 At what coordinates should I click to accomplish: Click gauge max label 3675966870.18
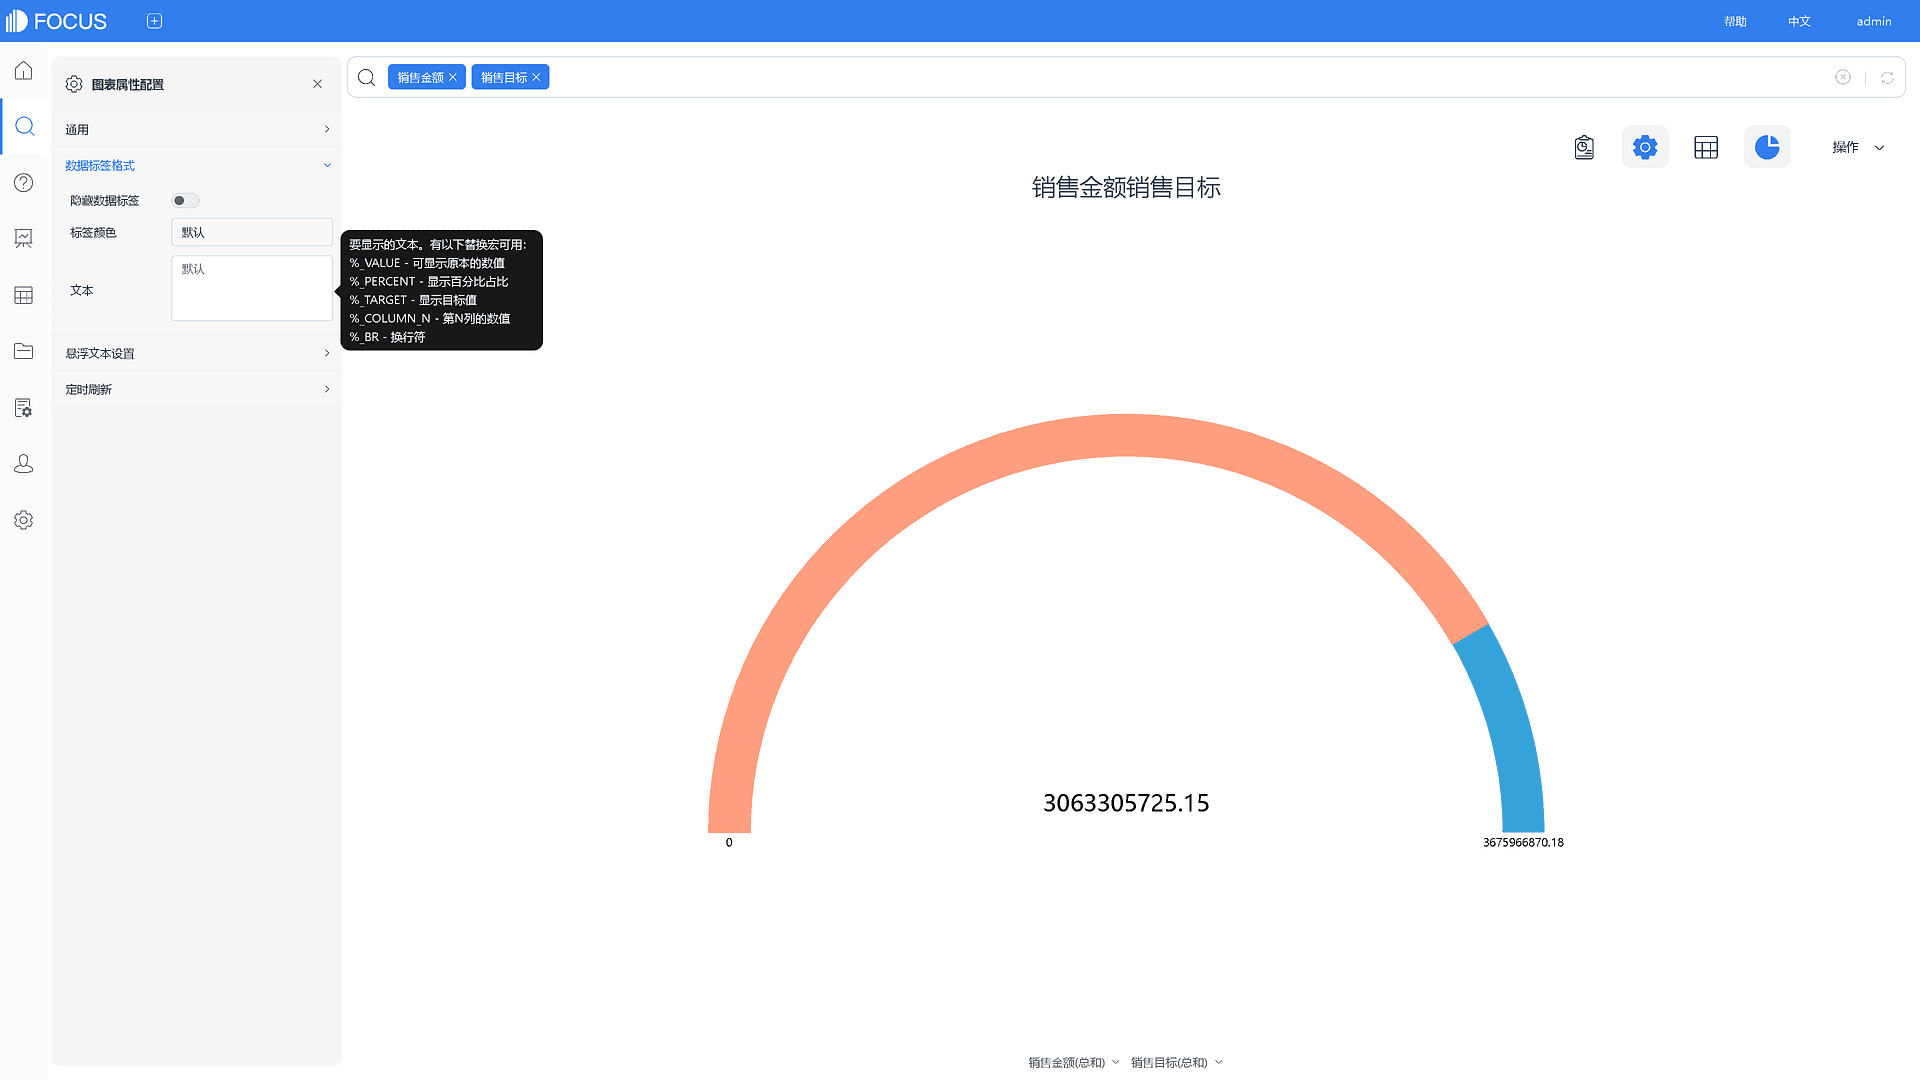tap(1523, 842)
